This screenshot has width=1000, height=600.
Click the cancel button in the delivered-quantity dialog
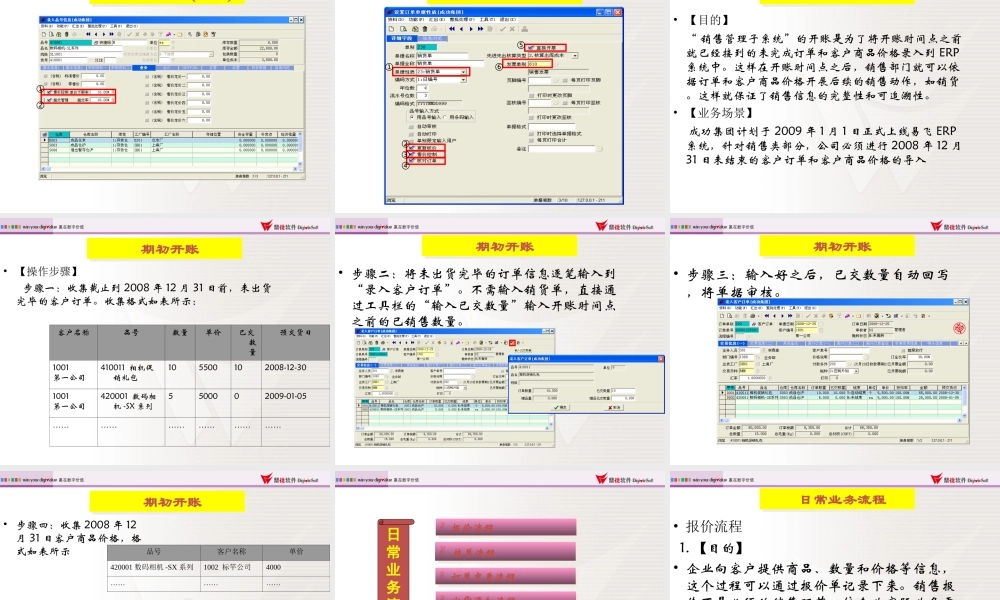[614, 407]
